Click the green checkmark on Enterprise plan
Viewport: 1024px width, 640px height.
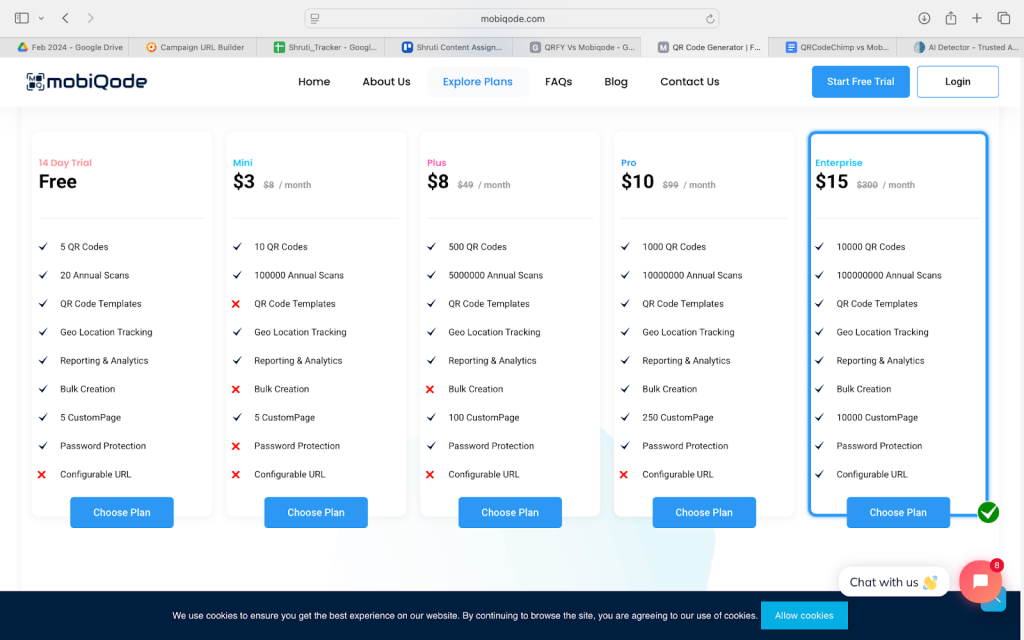point(988,512)
